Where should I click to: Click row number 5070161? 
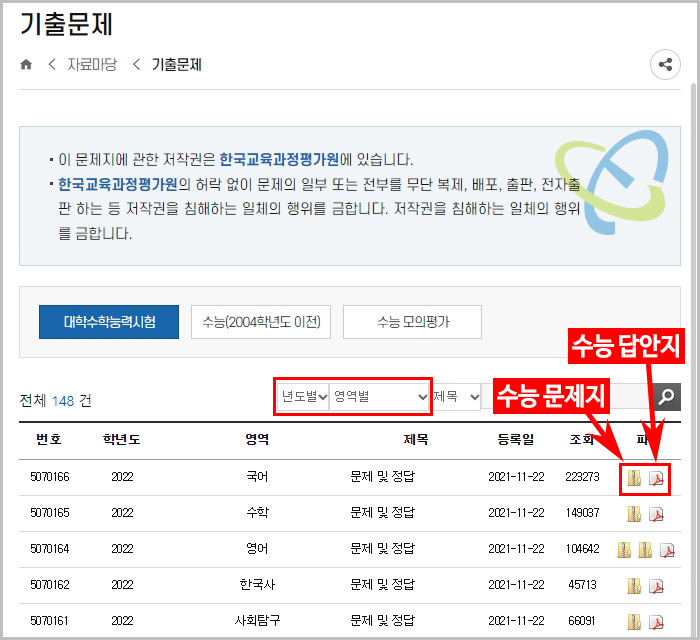coord(50,621)
